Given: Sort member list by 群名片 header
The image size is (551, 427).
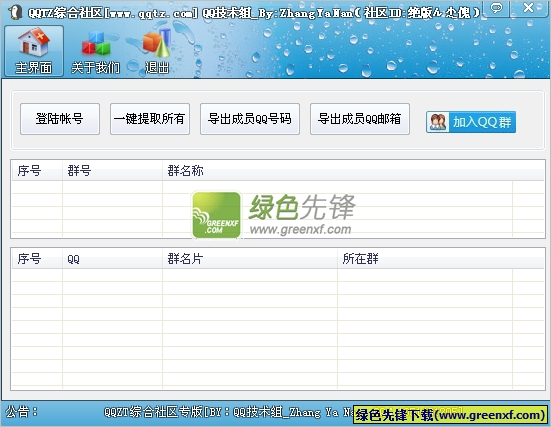Looking at the screenshot, I should [250, 259].
